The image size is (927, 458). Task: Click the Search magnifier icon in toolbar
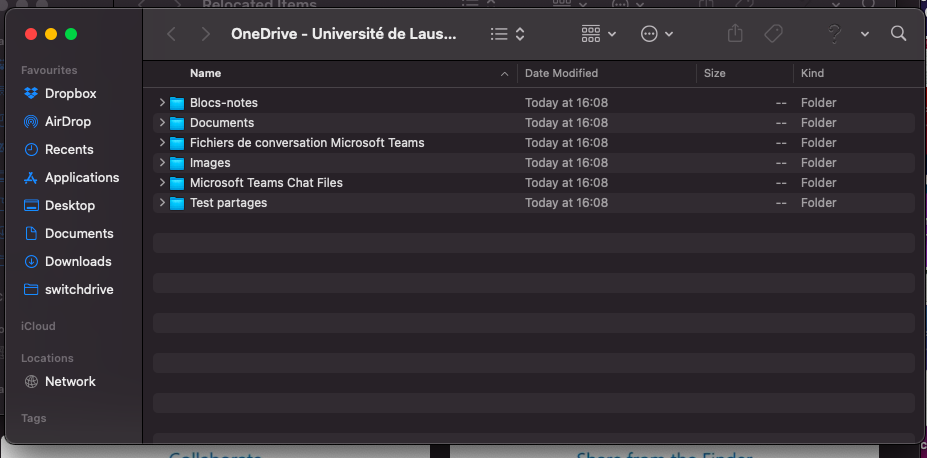coord(898,34)
